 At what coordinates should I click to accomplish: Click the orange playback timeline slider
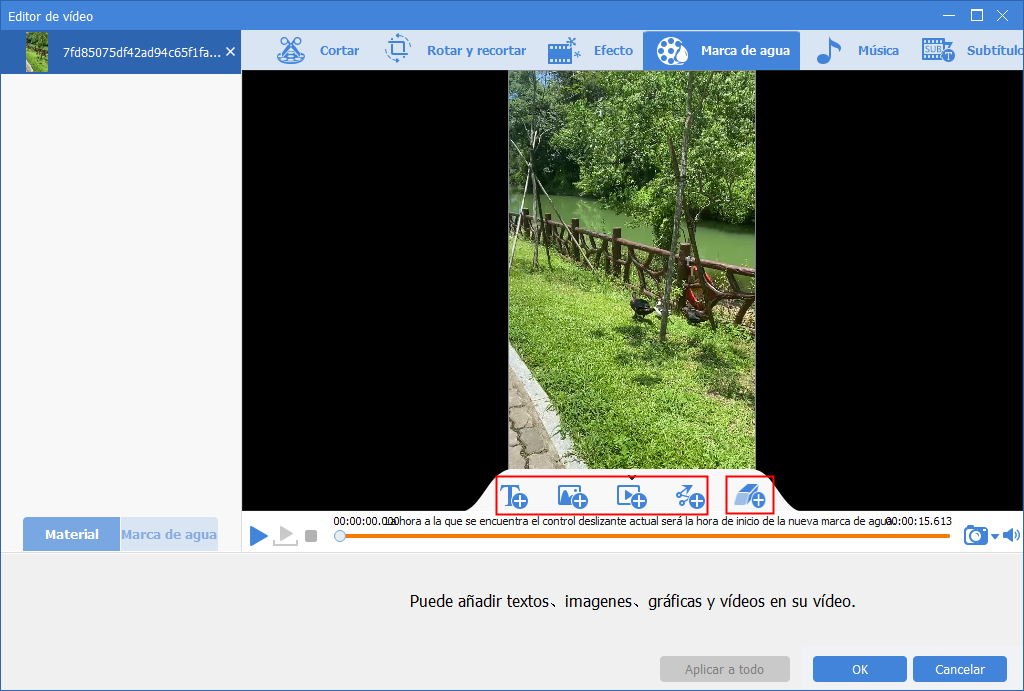click(644, 536)
